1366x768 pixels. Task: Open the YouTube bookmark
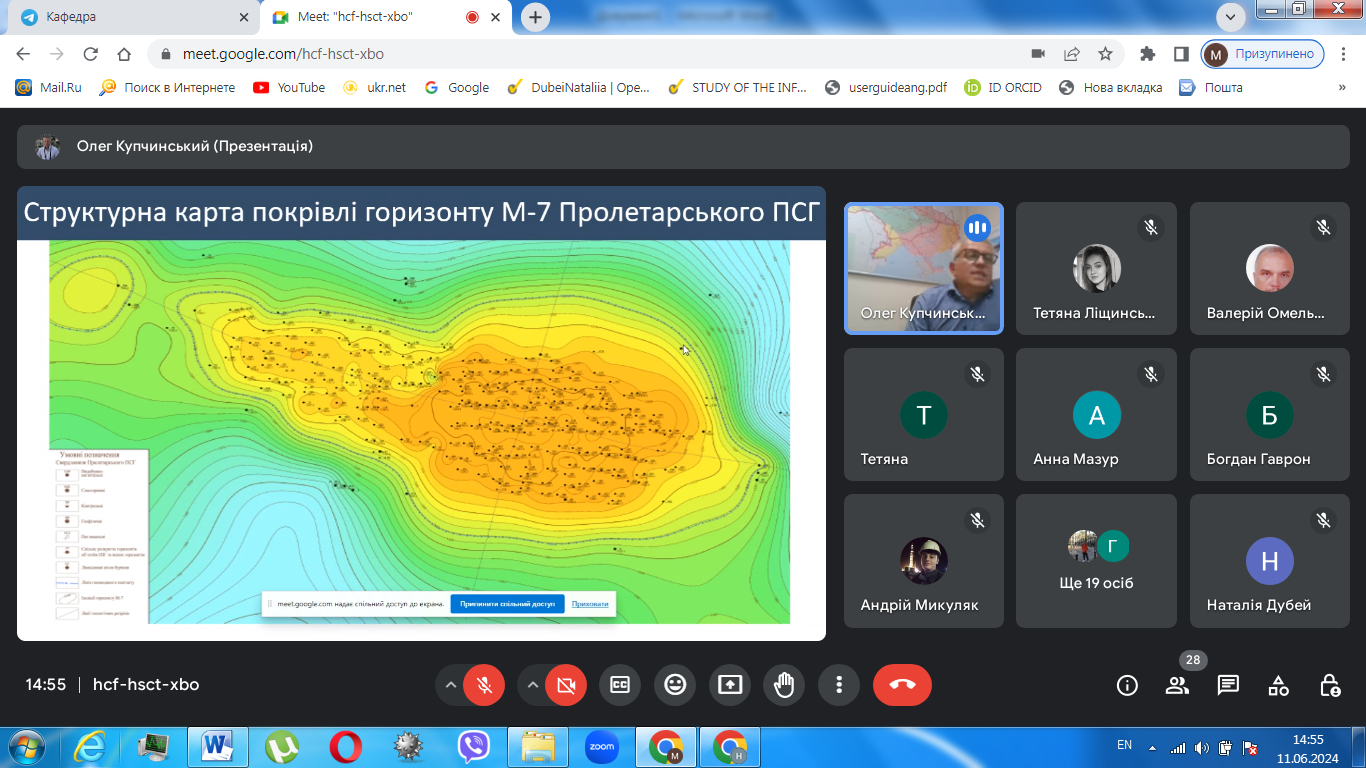tap(289, 87)
